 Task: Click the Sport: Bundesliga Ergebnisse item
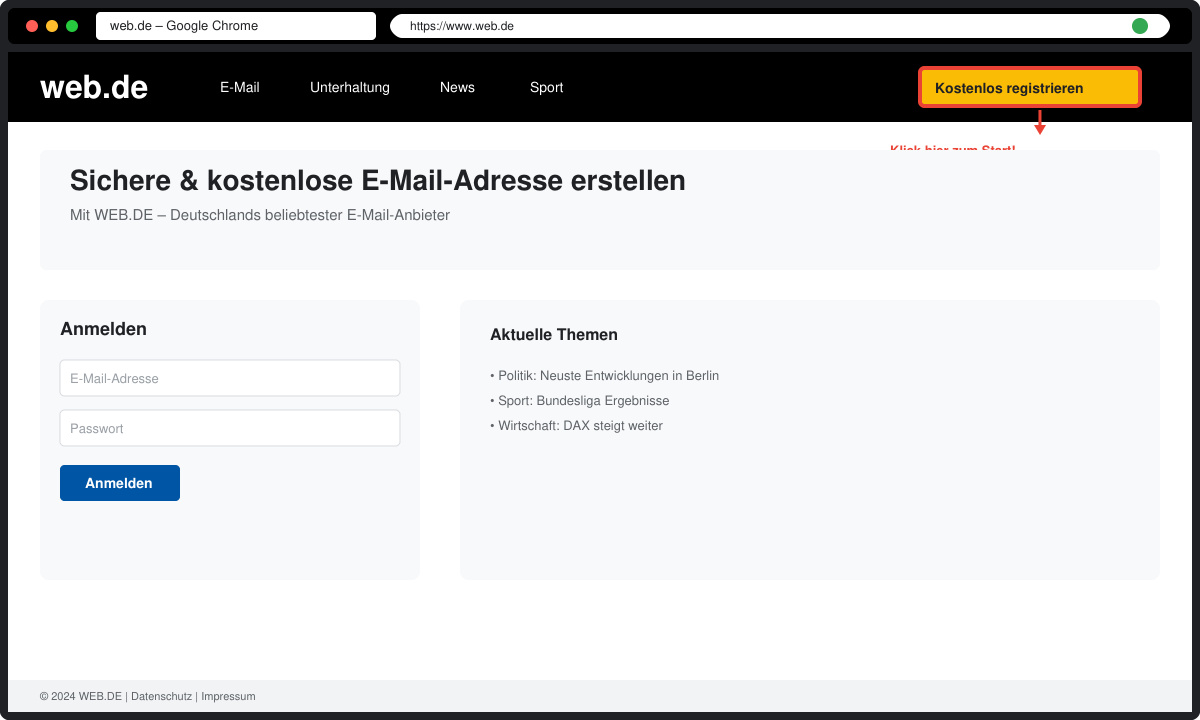580,401
